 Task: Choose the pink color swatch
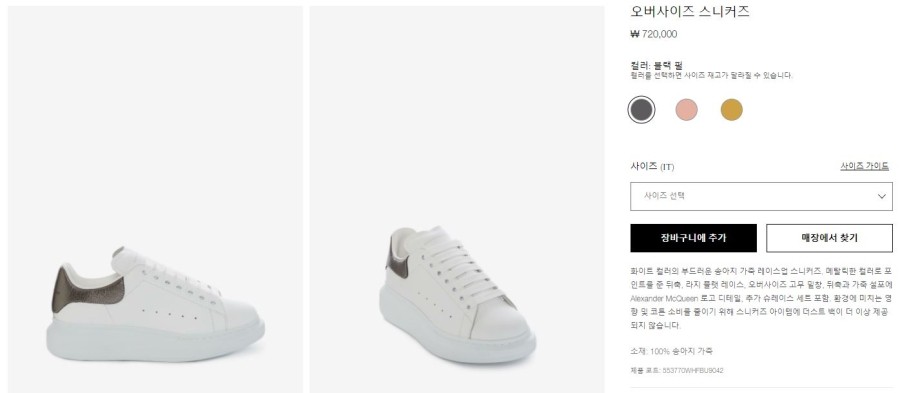click(686, 110)
